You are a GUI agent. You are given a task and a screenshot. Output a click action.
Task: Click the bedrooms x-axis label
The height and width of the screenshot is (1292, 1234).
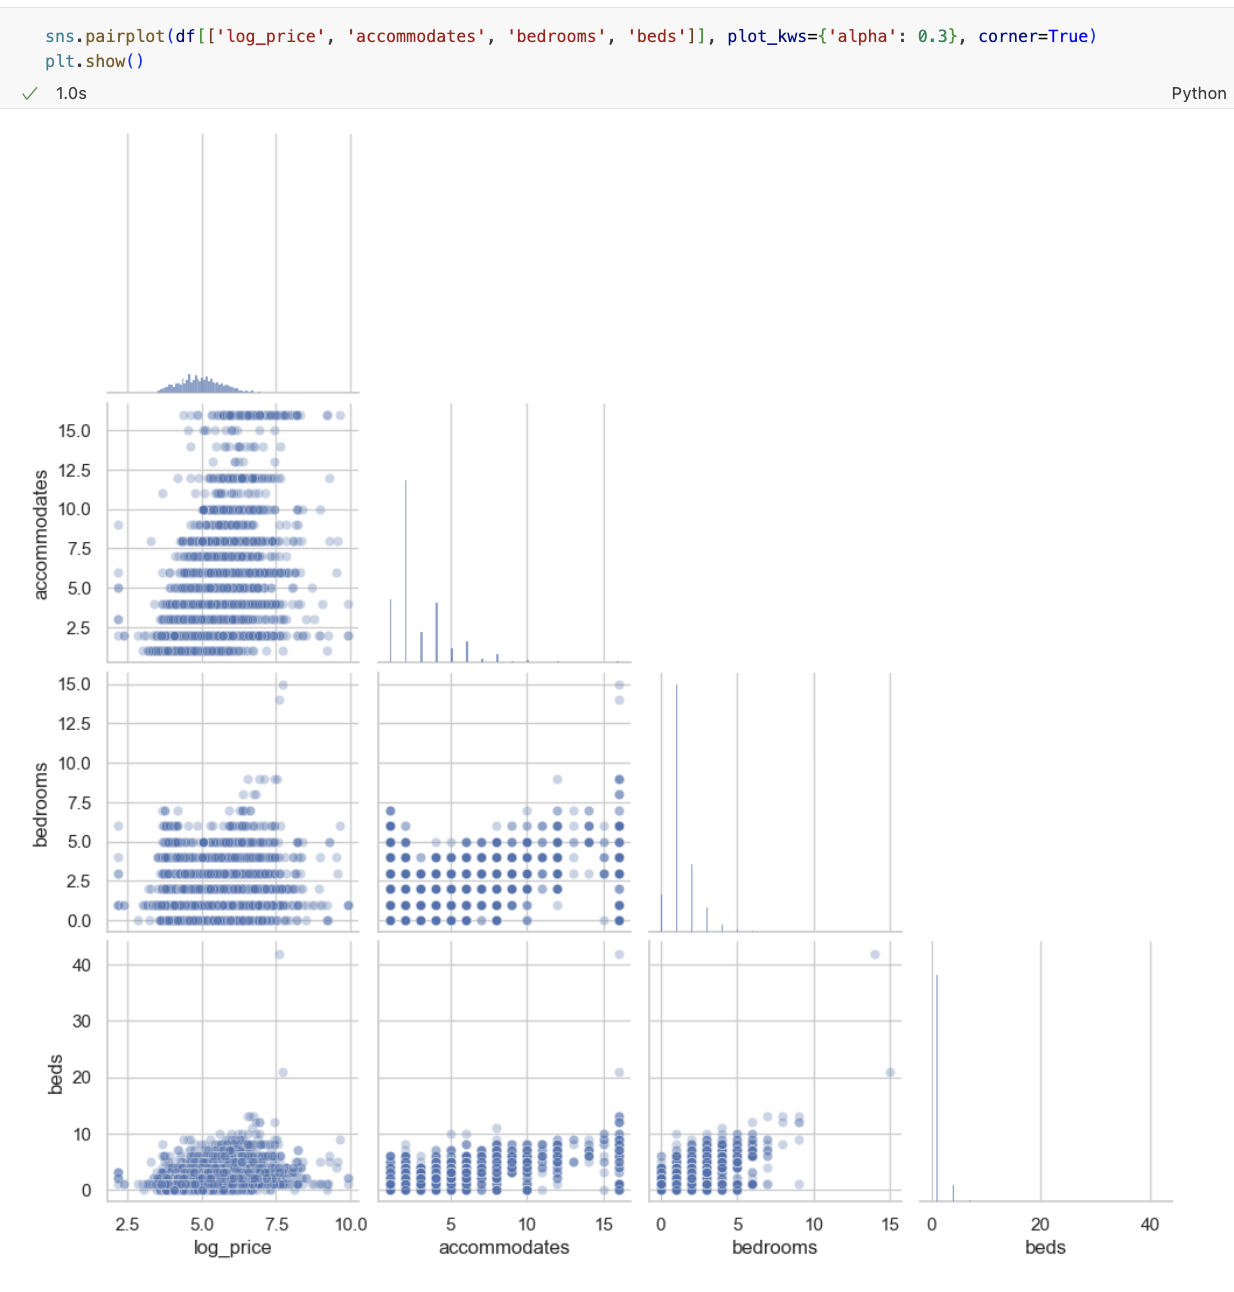[775, 1247]
